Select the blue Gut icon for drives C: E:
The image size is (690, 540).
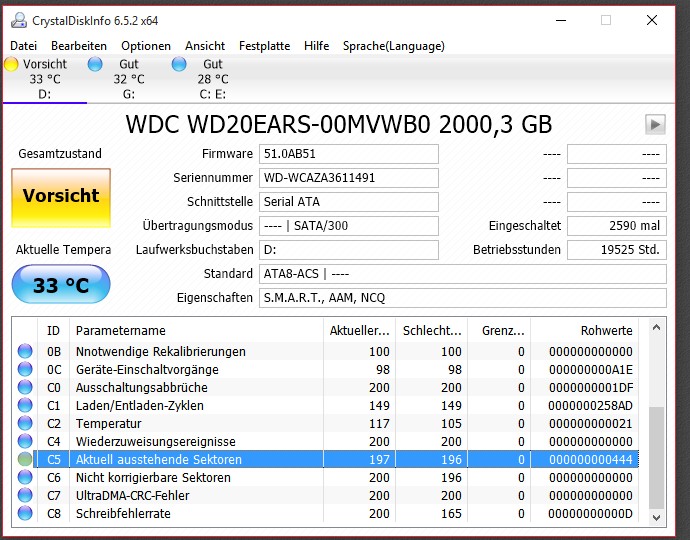(x=179, y=64)
